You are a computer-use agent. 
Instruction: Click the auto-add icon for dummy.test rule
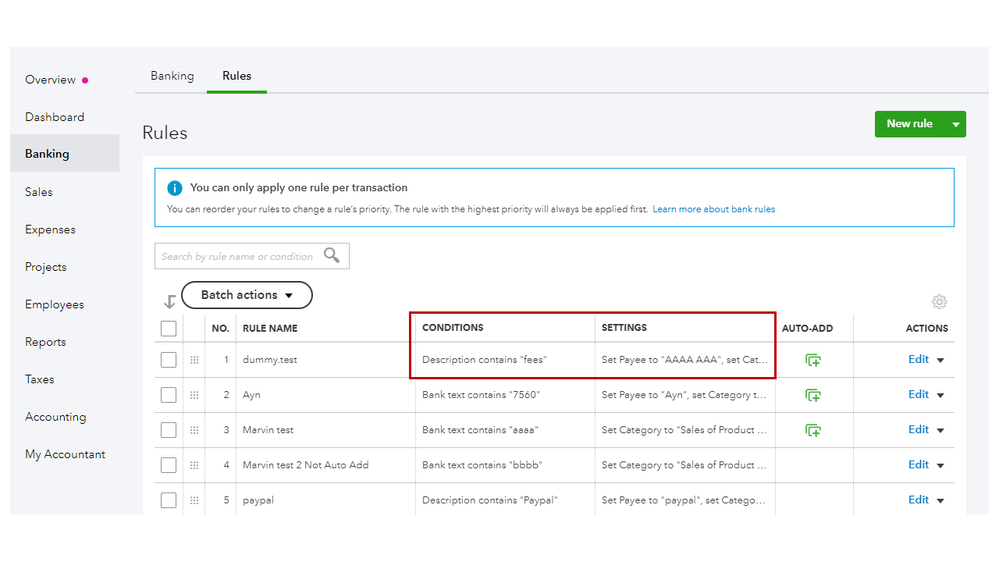point(813,360)
